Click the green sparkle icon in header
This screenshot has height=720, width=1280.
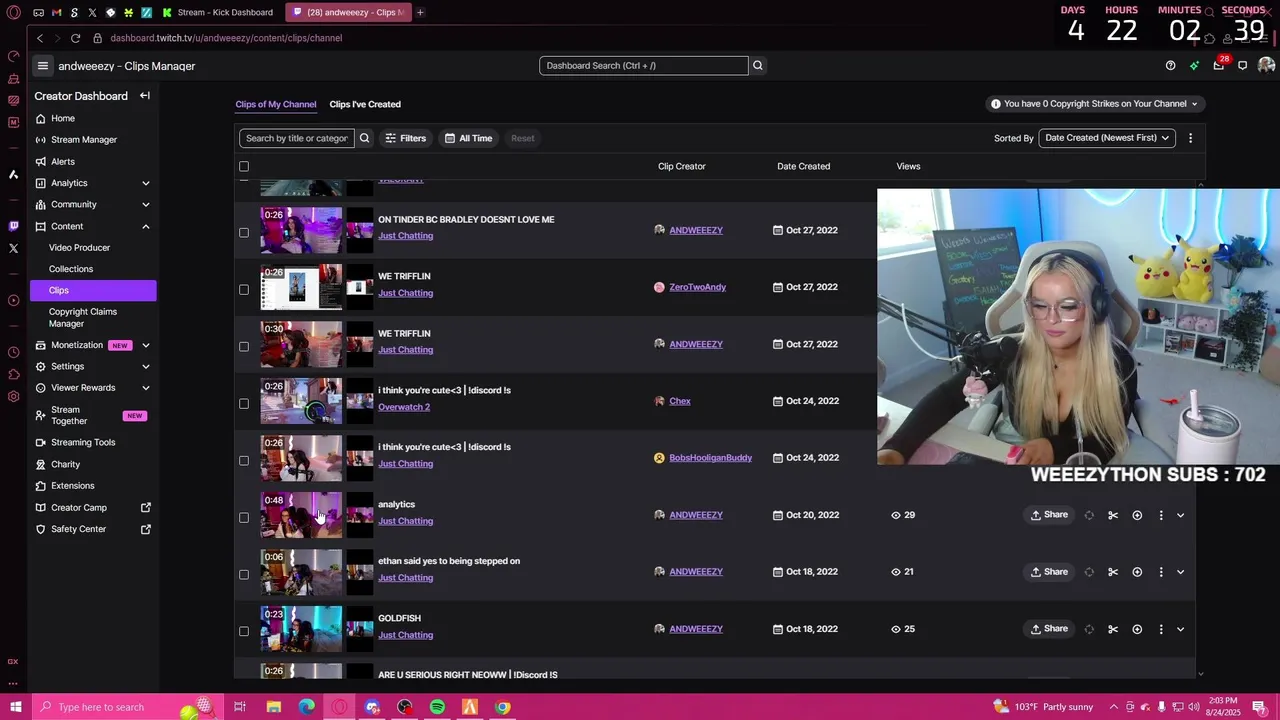[1194, 66]
